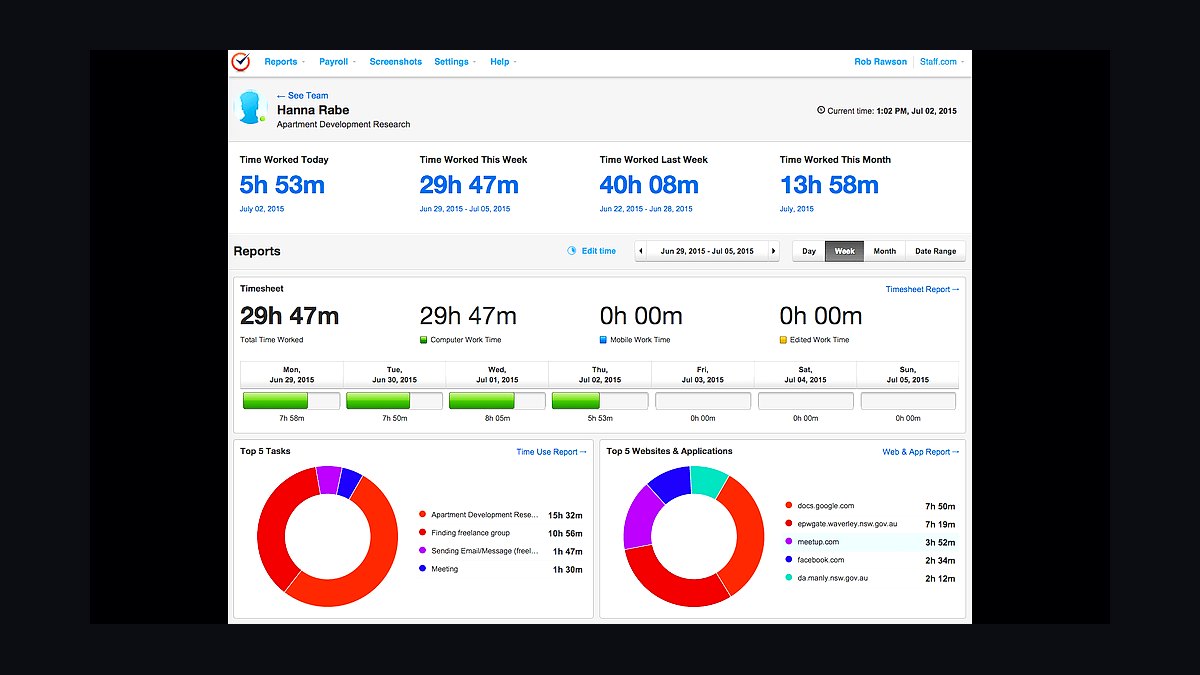Click the Time Doctor clock logo
The height and width of the screenshot is (675, 1200).
[240, 62]
